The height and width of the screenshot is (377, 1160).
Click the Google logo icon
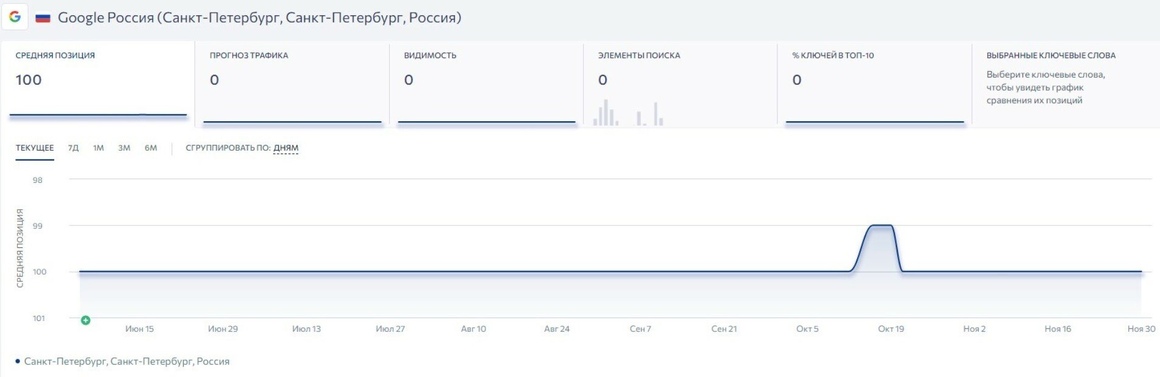point(15,17)
